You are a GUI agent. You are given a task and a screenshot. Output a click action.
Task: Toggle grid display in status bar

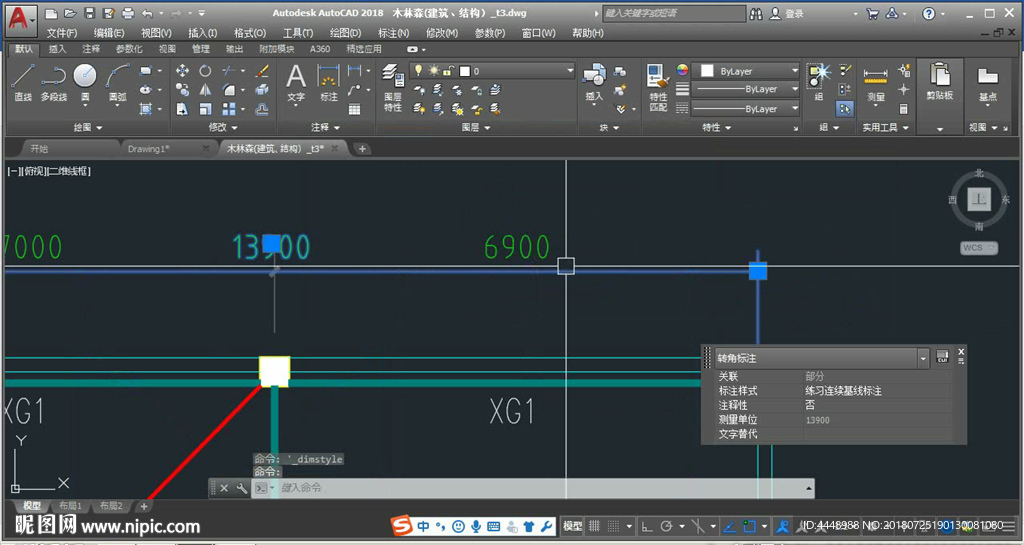596,526
